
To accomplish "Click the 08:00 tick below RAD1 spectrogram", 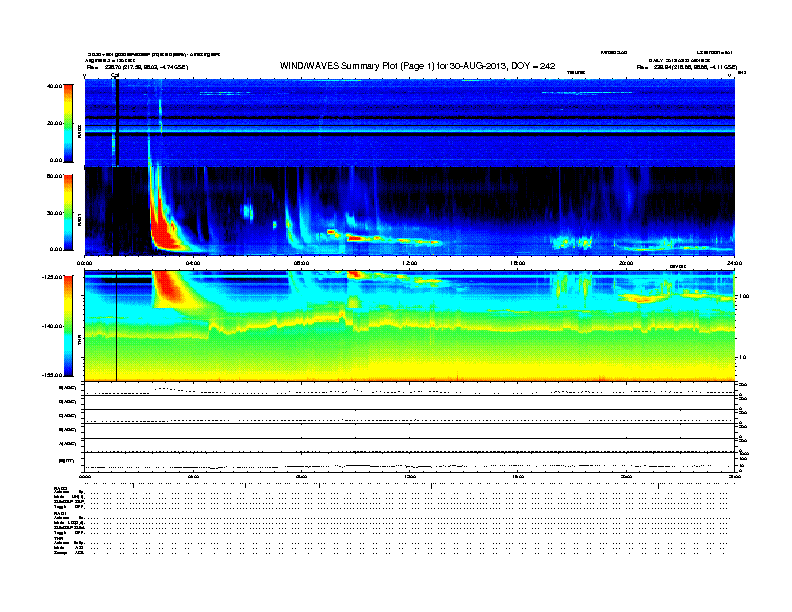I will (301, 263).
